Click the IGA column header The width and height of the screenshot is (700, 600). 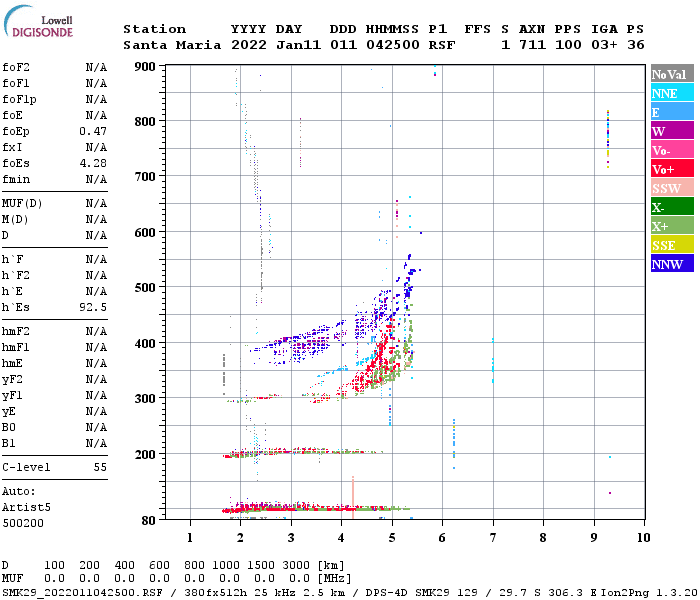[604, 29]
